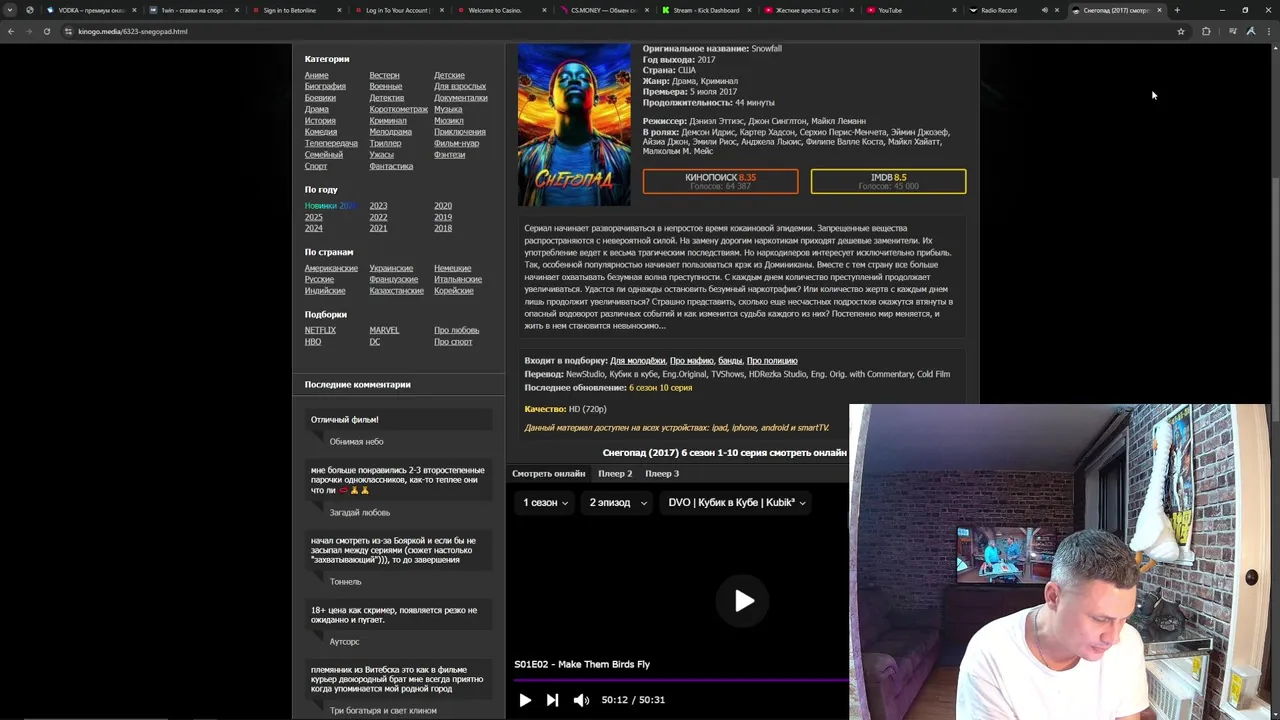The width and height of the screenshot is (1280, 720).
Task: Close the 'Welcome to Casino' tab
Action: coord(544,10)
